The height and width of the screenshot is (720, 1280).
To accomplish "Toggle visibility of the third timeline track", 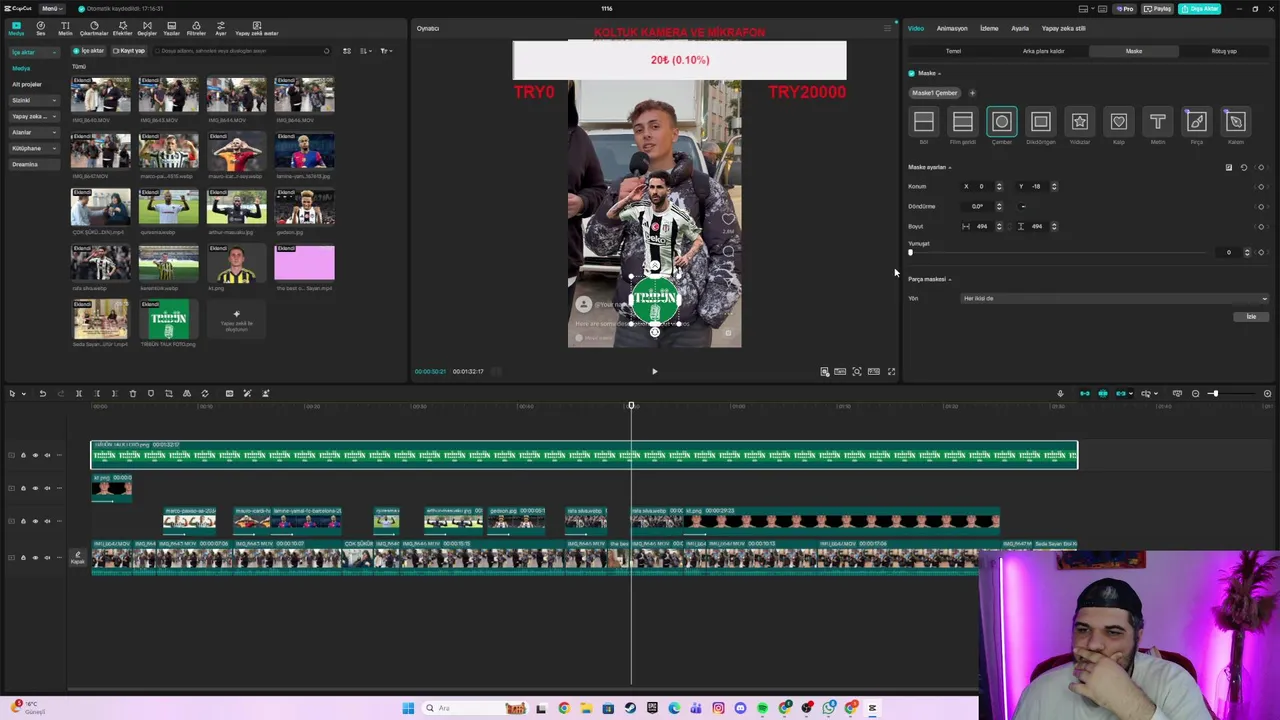I will pos(35,521).
